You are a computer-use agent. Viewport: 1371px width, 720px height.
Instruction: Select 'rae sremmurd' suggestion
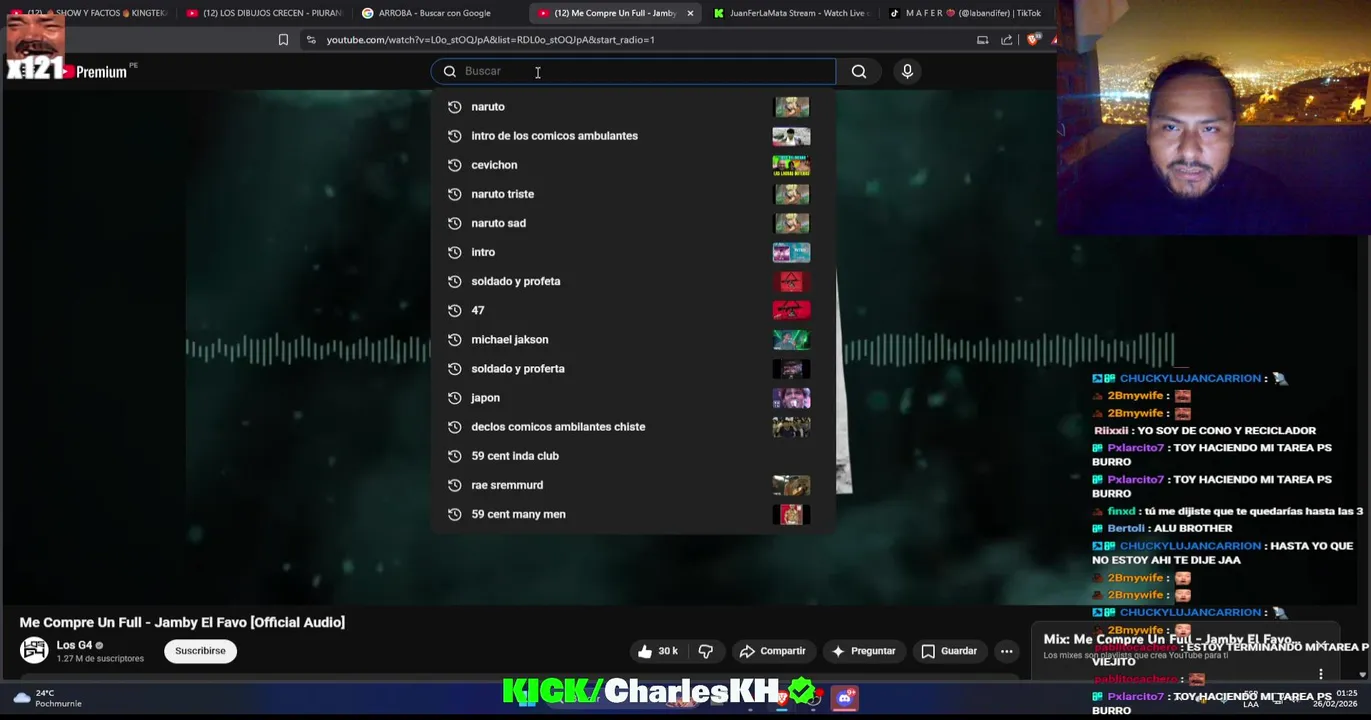pyautogui.click(x=633, y=484)
